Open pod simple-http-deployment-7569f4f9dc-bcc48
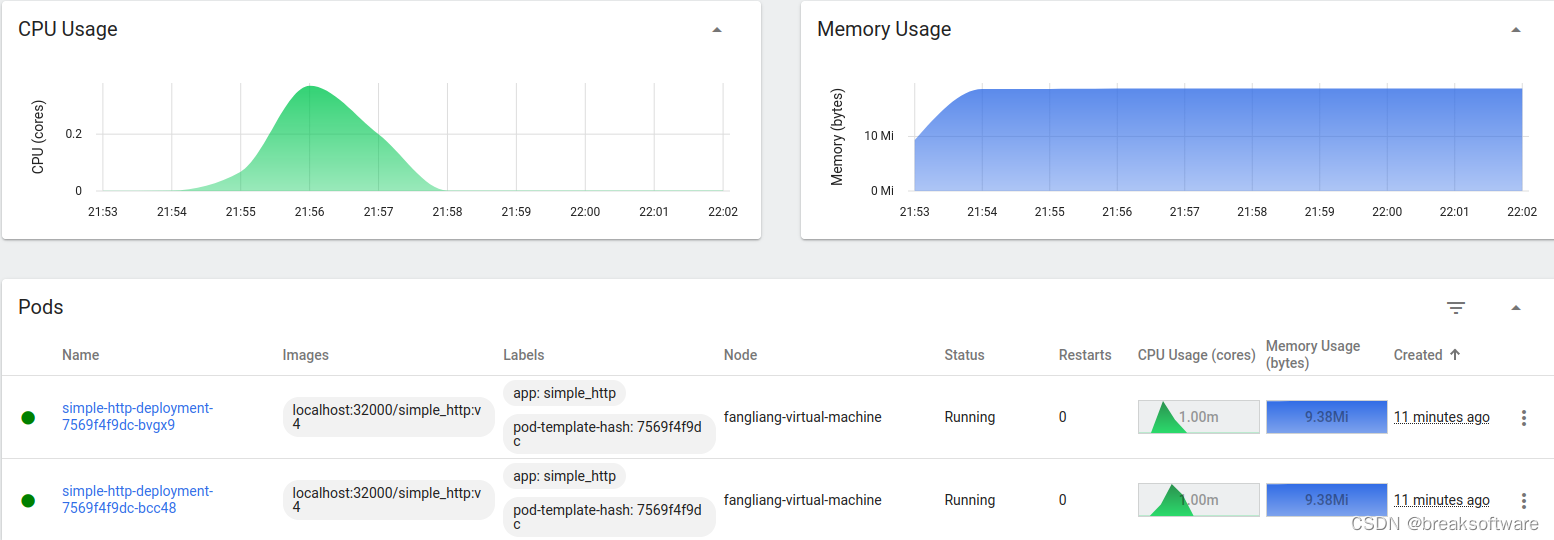Viewport: 1554px width, 540px height. [138, 499]
